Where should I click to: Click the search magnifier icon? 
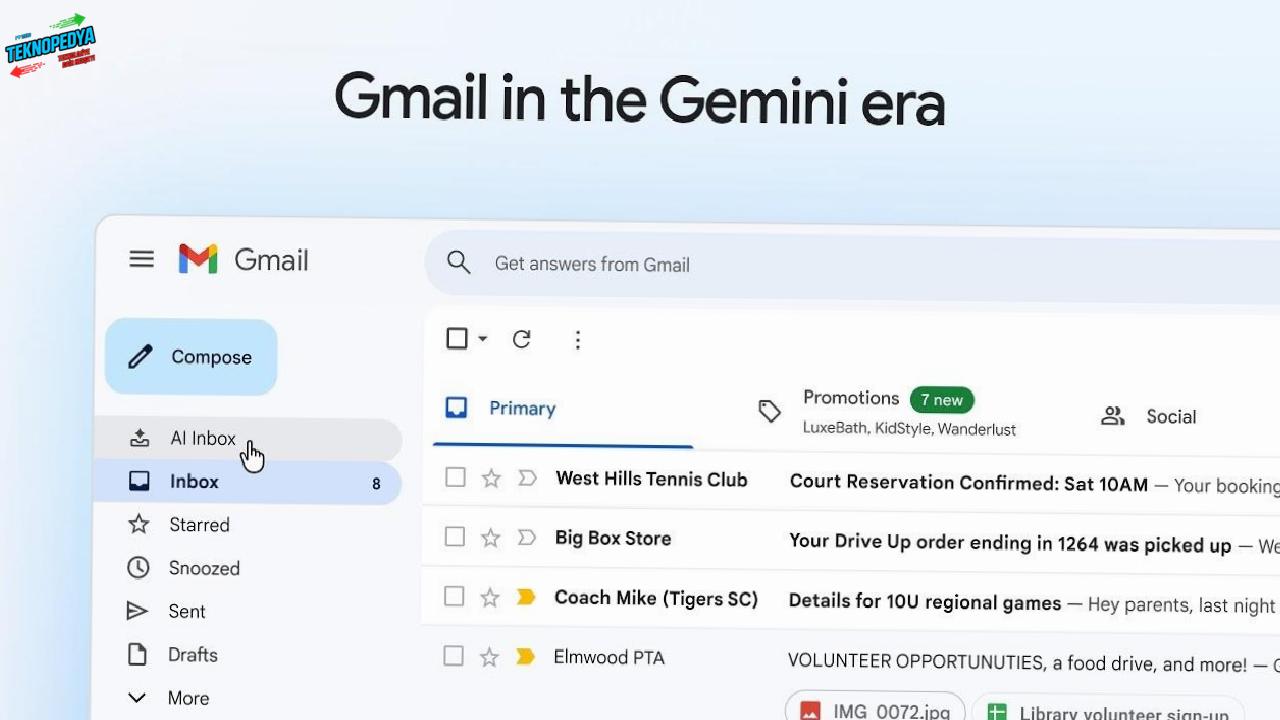point(459,263)
